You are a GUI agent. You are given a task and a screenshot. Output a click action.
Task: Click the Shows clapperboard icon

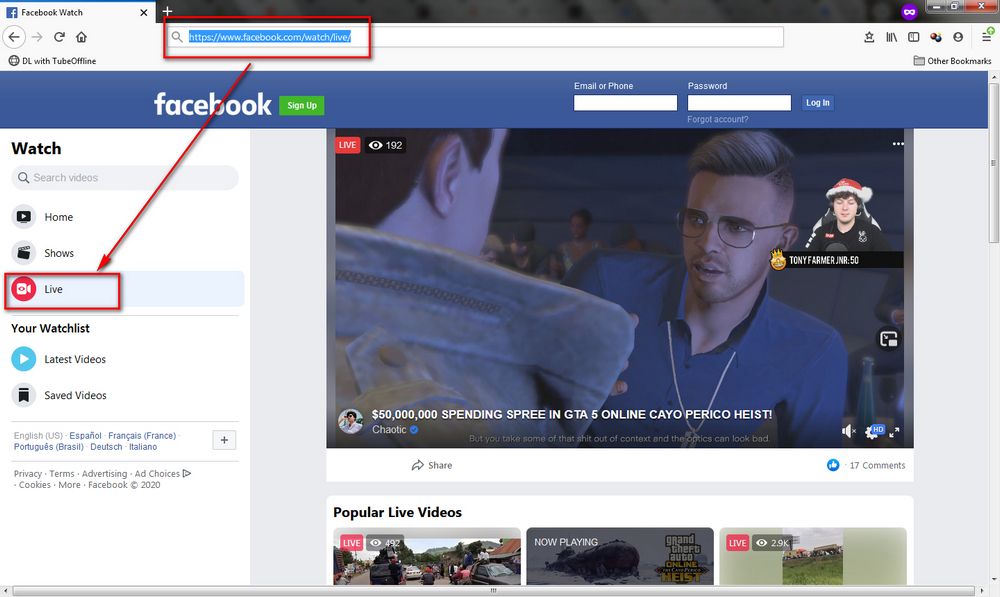coord(24,253)
